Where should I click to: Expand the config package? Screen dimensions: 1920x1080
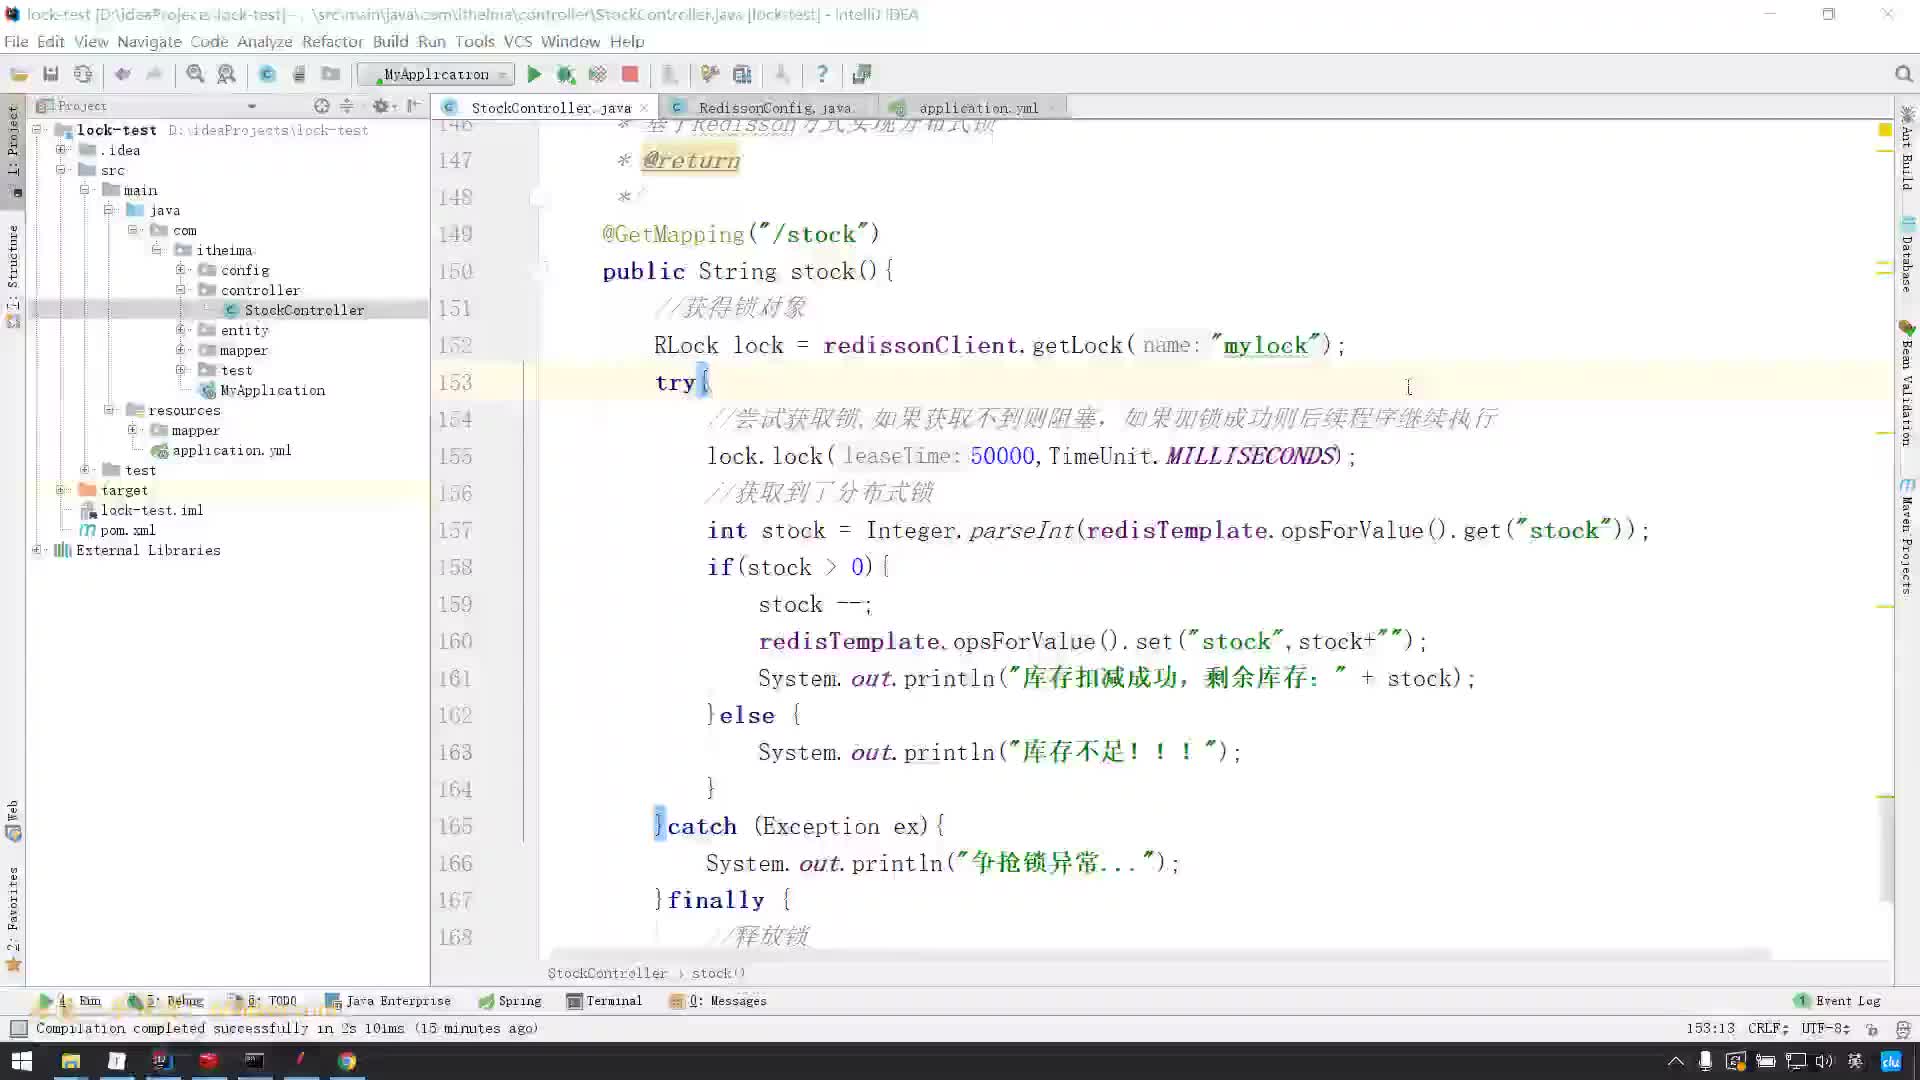pyautogui.click(x=181, y=270)
